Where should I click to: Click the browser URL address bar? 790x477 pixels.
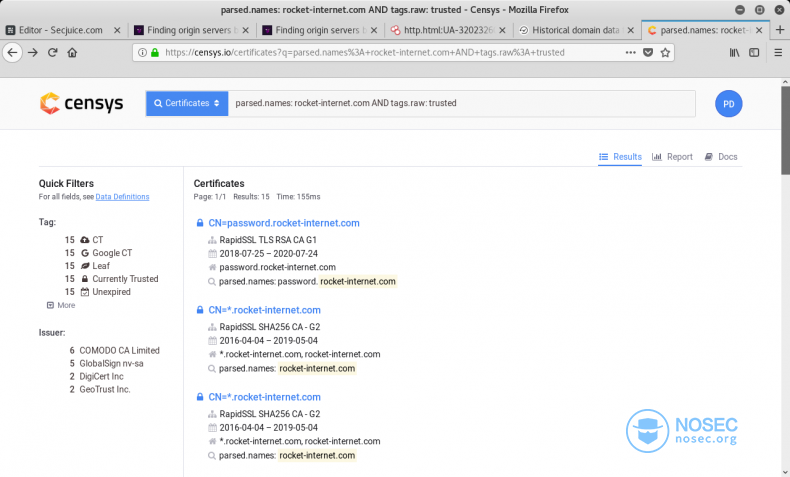[x=364, y=52]
